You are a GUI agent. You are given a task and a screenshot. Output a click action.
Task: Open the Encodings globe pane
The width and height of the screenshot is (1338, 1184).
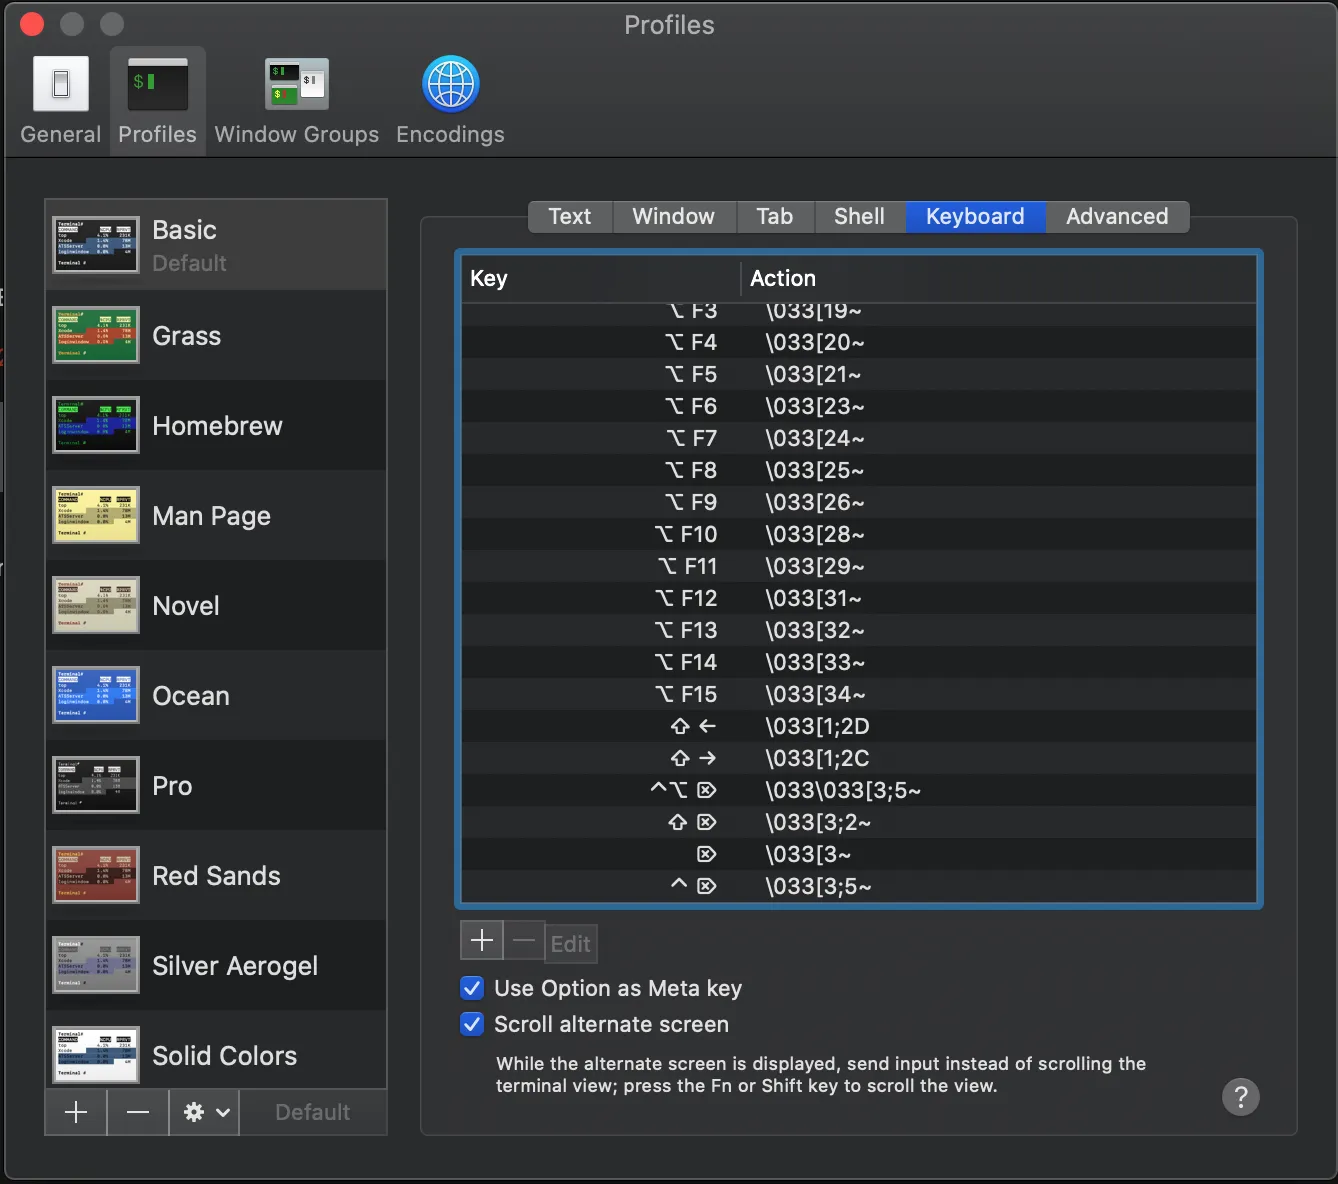point(451,101)
